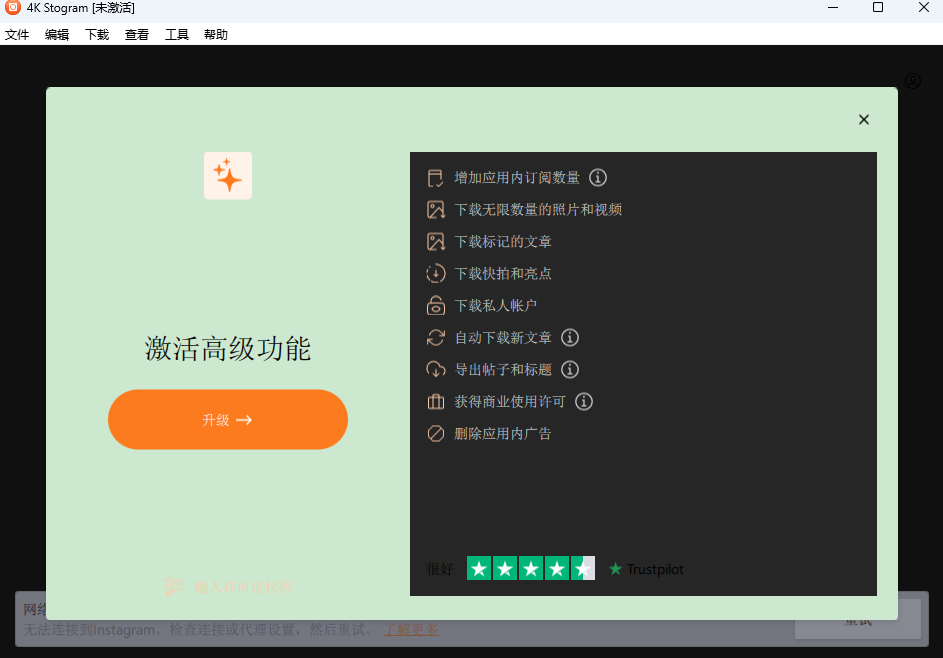
Task: Open the 编辑 menu
Action: (57, 35)
